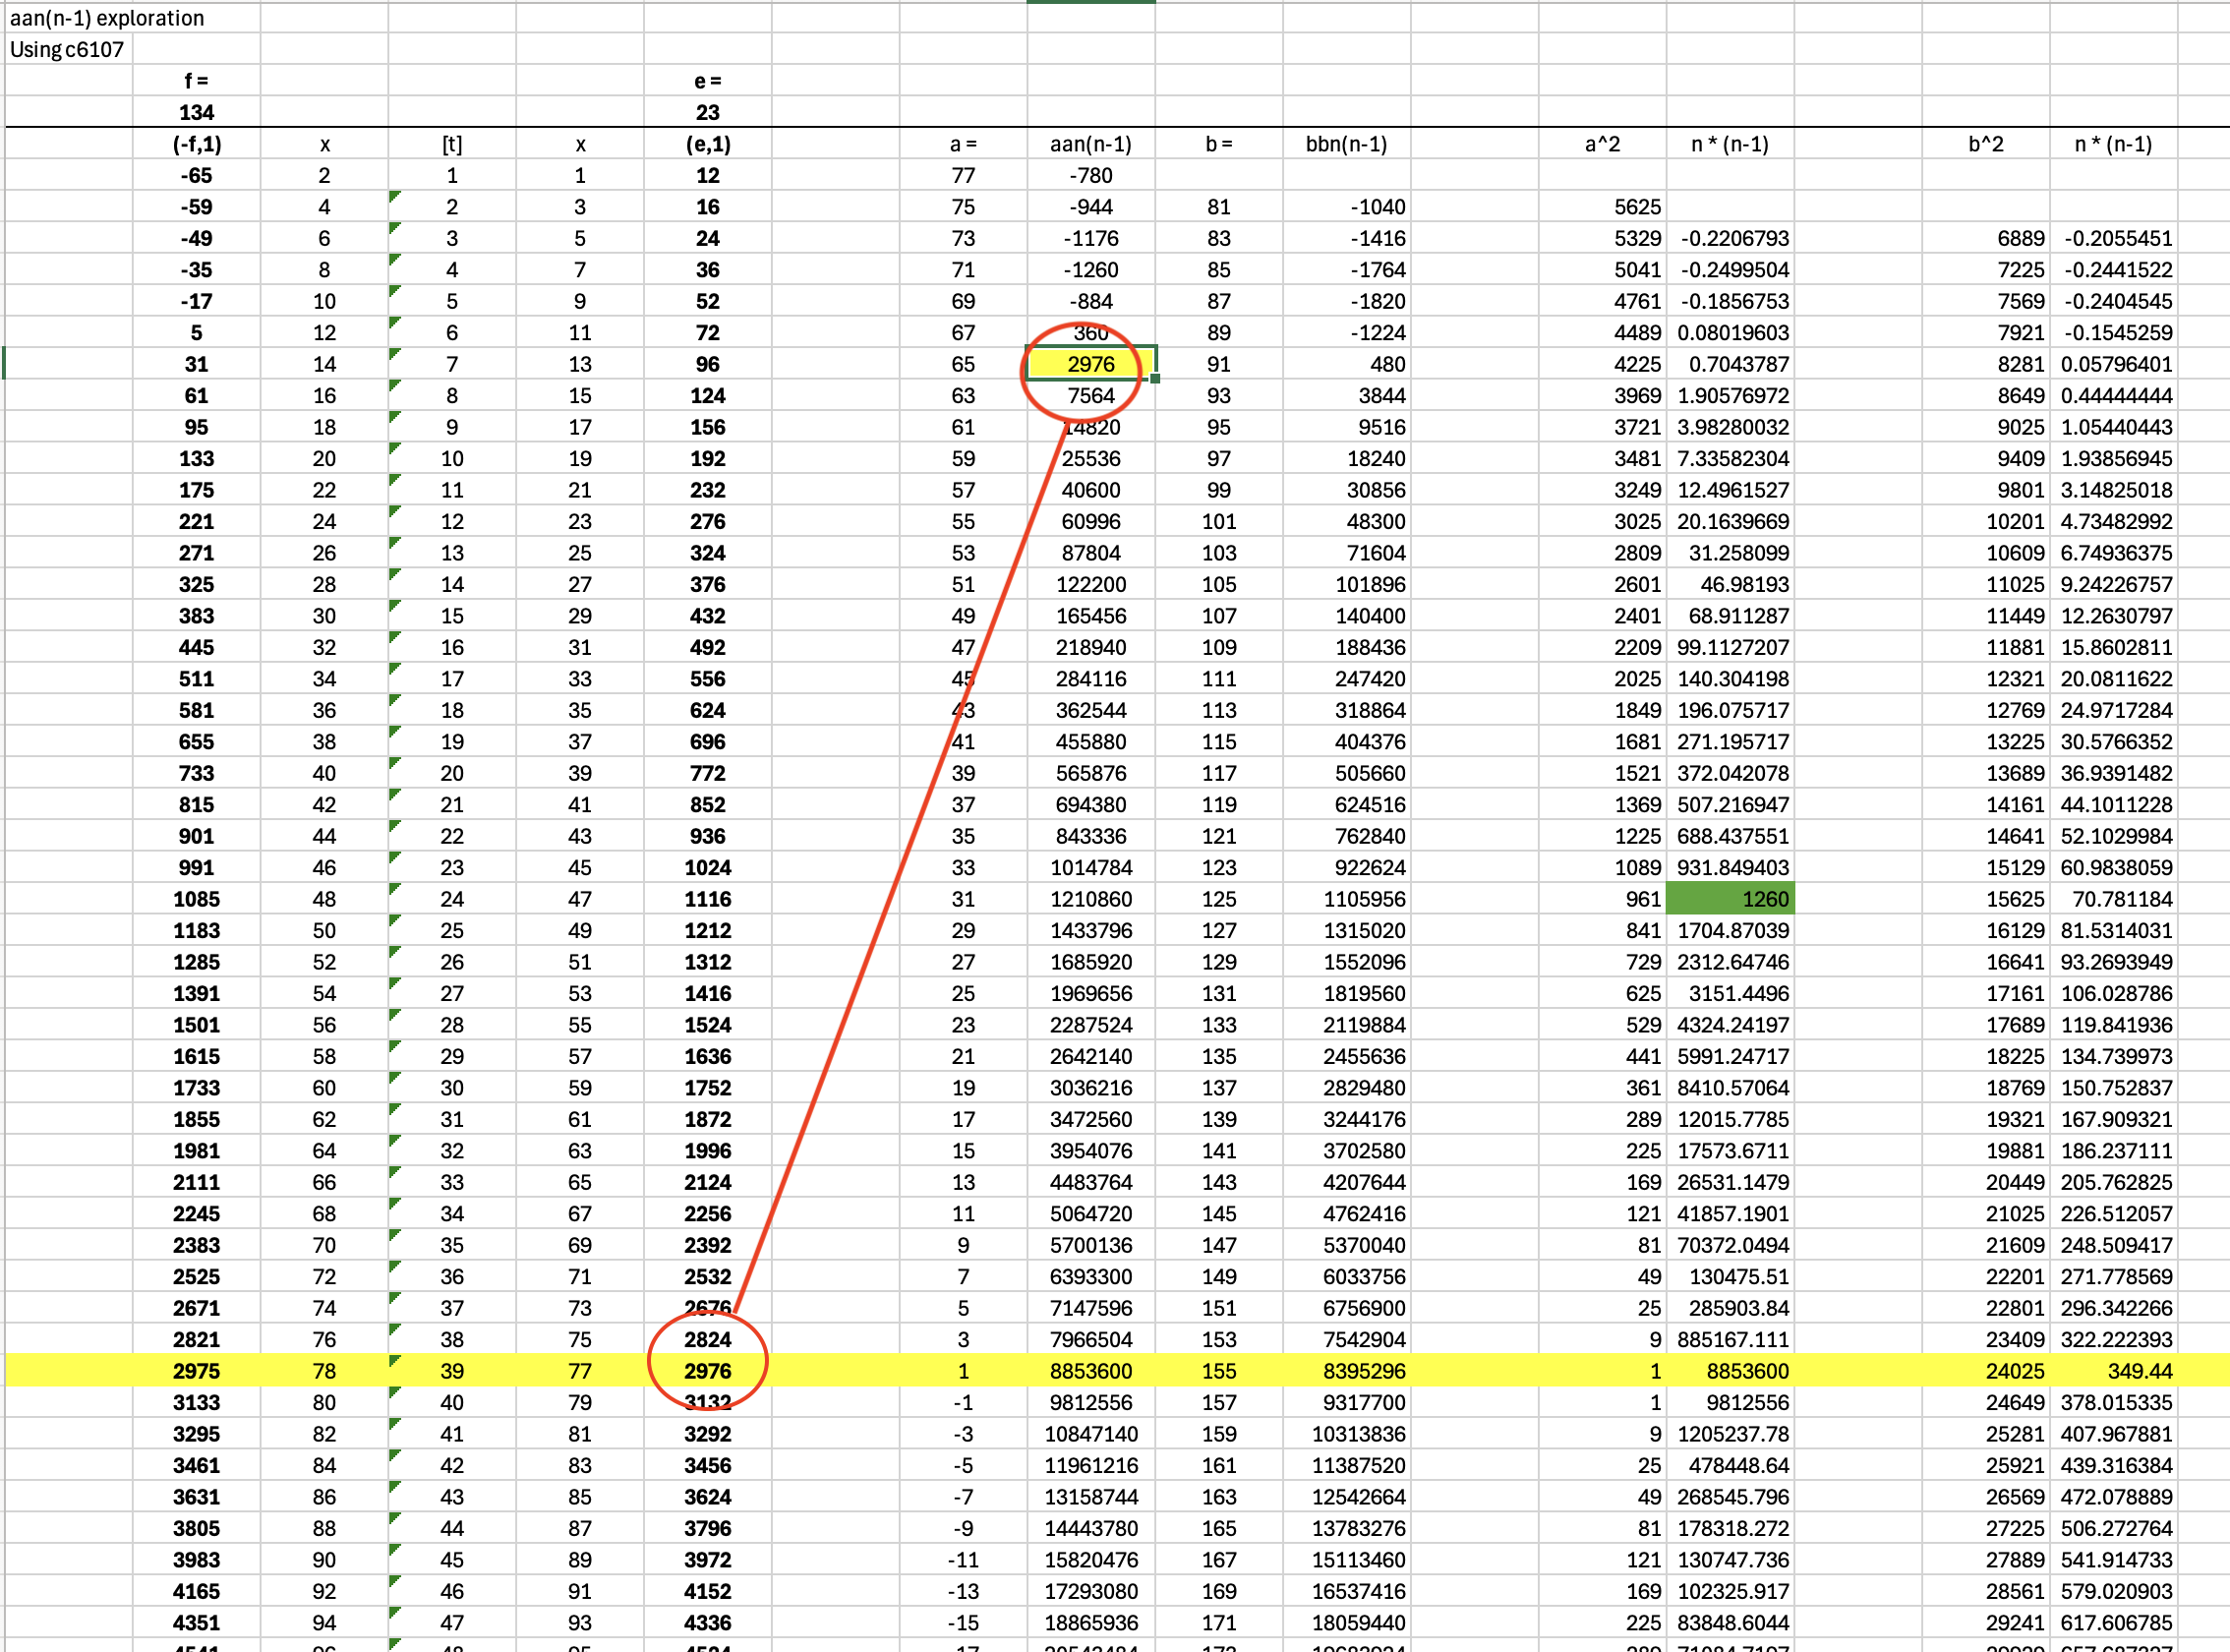
Task: Click the aan cell with 13158744
Action: click(x=1091, y=1497)
